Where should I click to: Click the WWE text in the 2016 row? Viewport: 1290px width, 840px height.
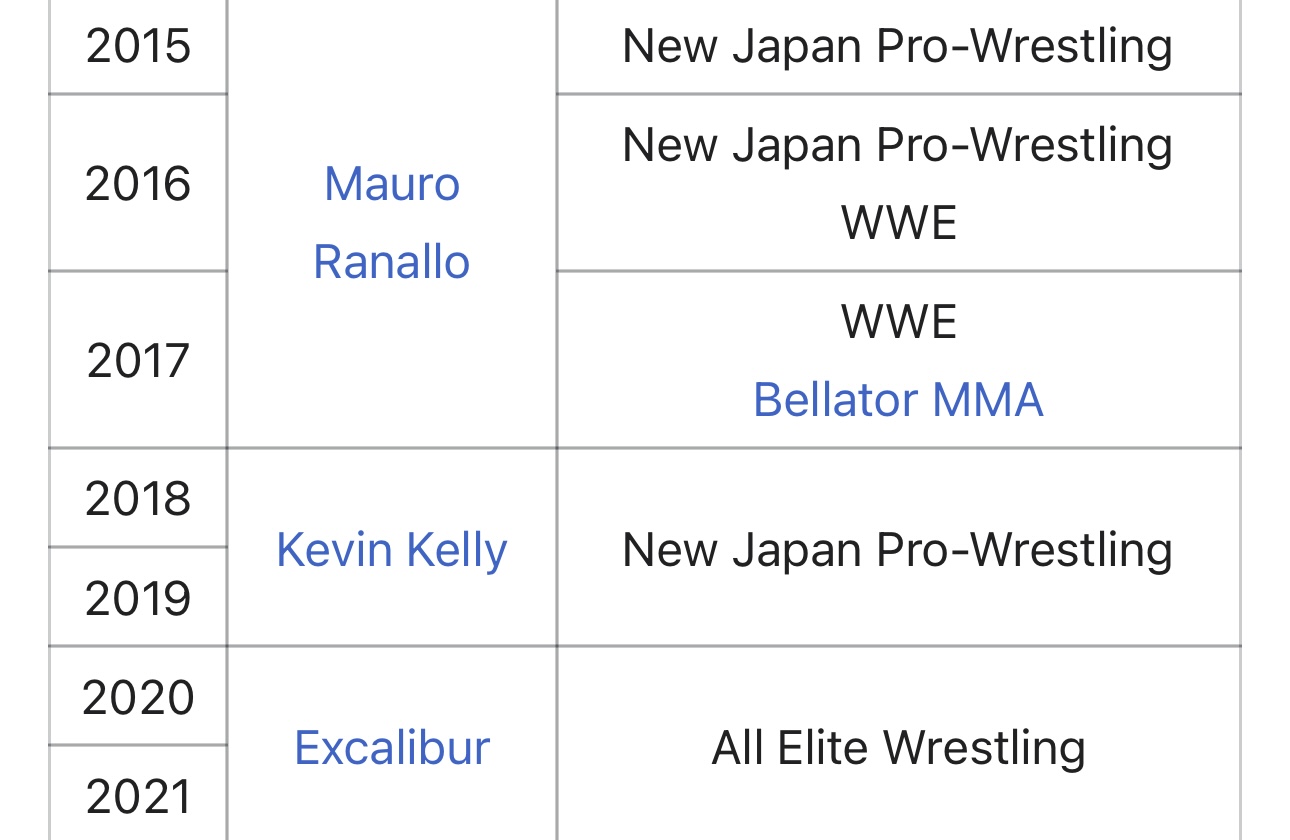coord(898,223)
